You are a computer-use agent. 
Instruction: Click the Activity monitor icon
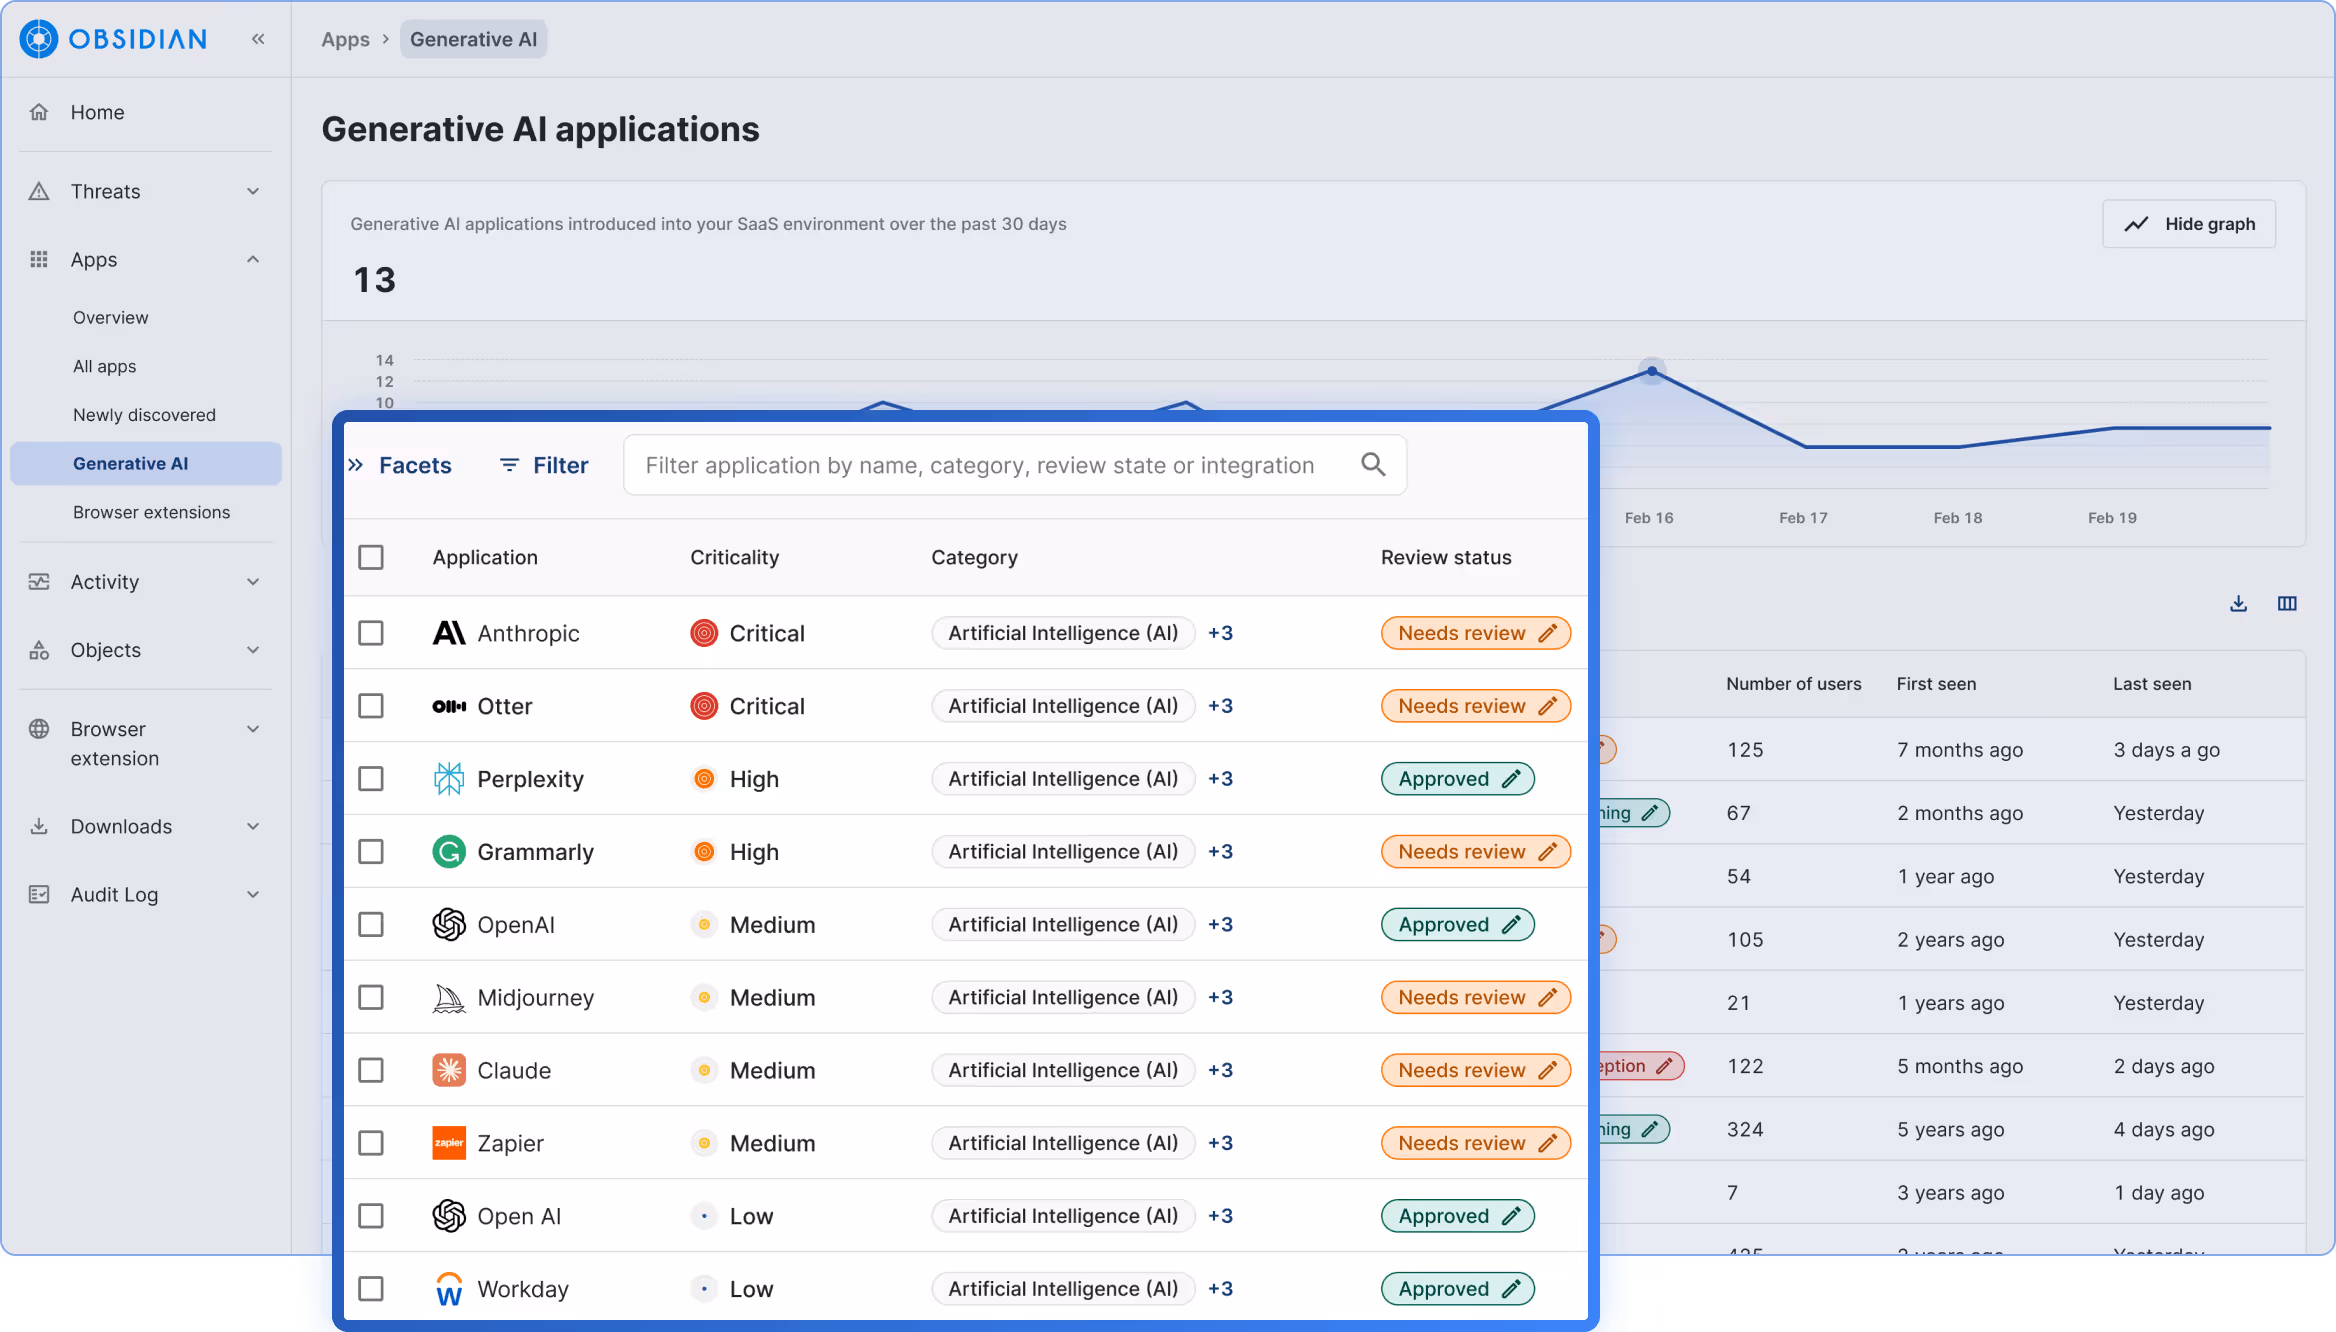[39, 581]
